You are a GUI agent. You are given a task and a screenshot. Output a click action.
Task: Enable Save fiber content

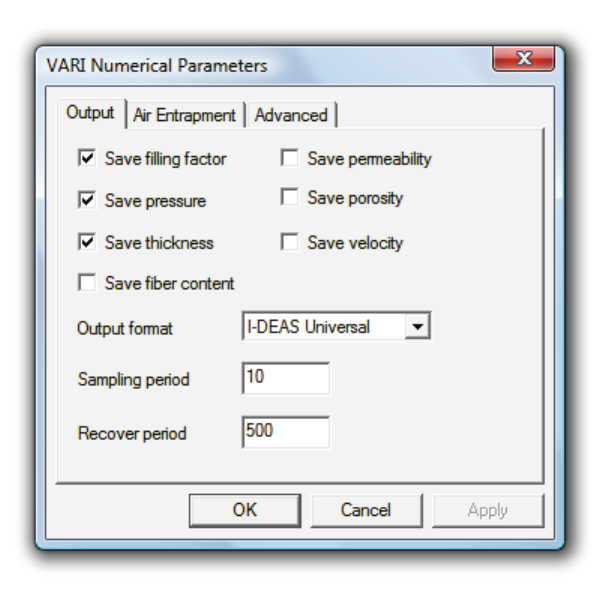[x=86, y=283]
